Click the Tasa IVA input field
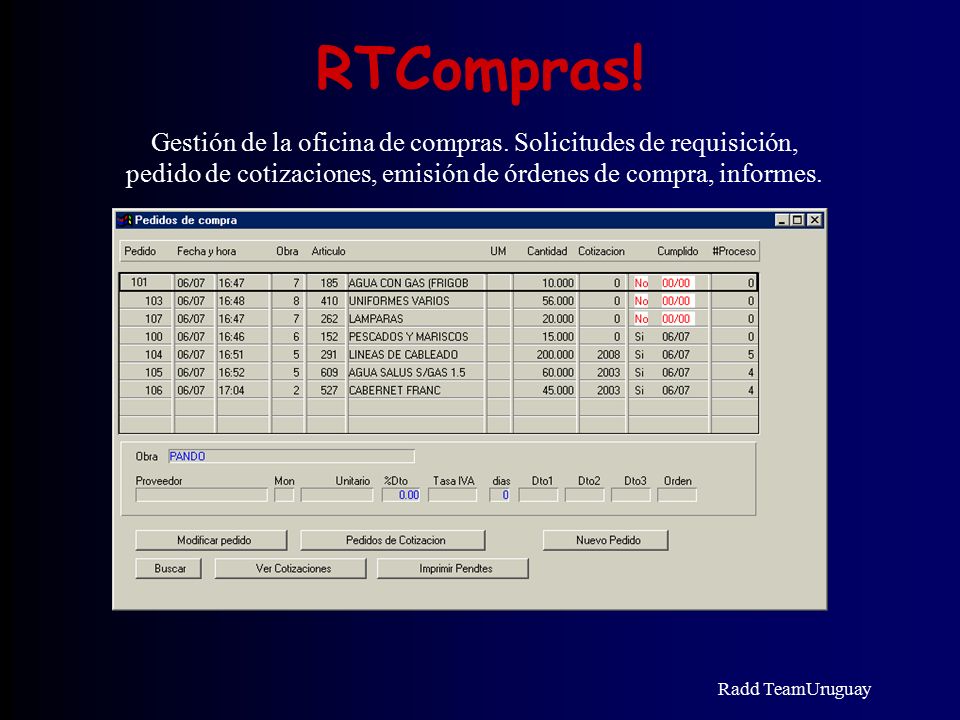Image resolution: width=960 pixels, height=720 pixels. 452,495
